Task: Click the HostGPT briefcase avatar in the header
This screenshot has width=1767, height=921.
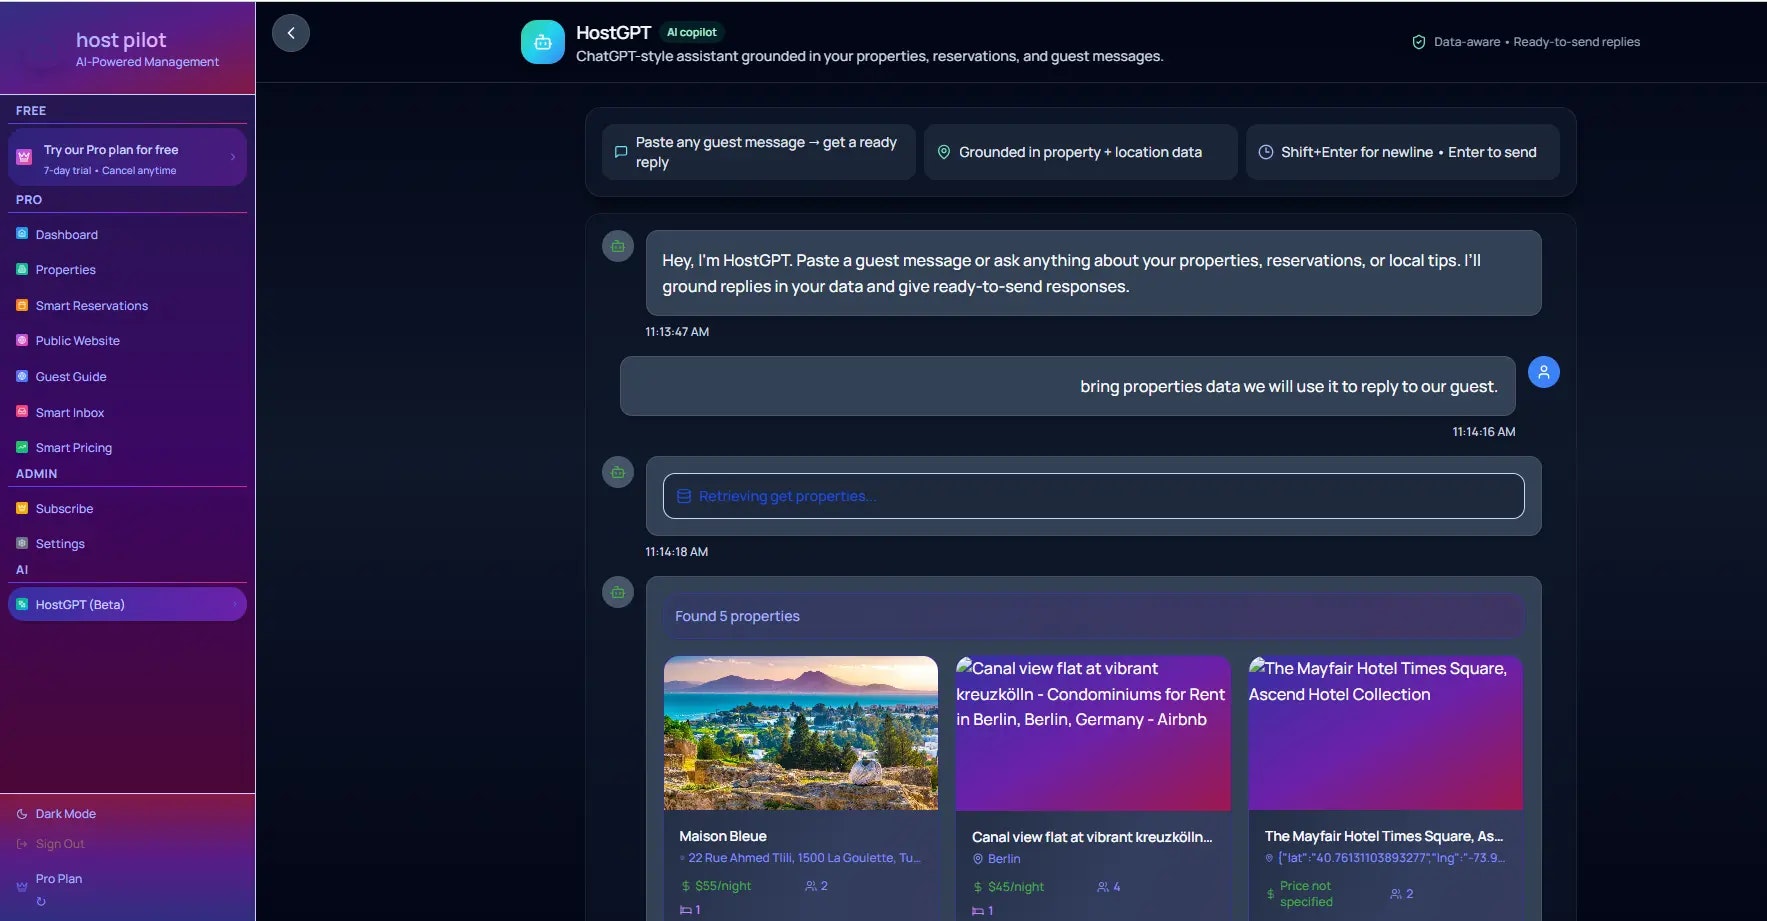Action: 542,42
